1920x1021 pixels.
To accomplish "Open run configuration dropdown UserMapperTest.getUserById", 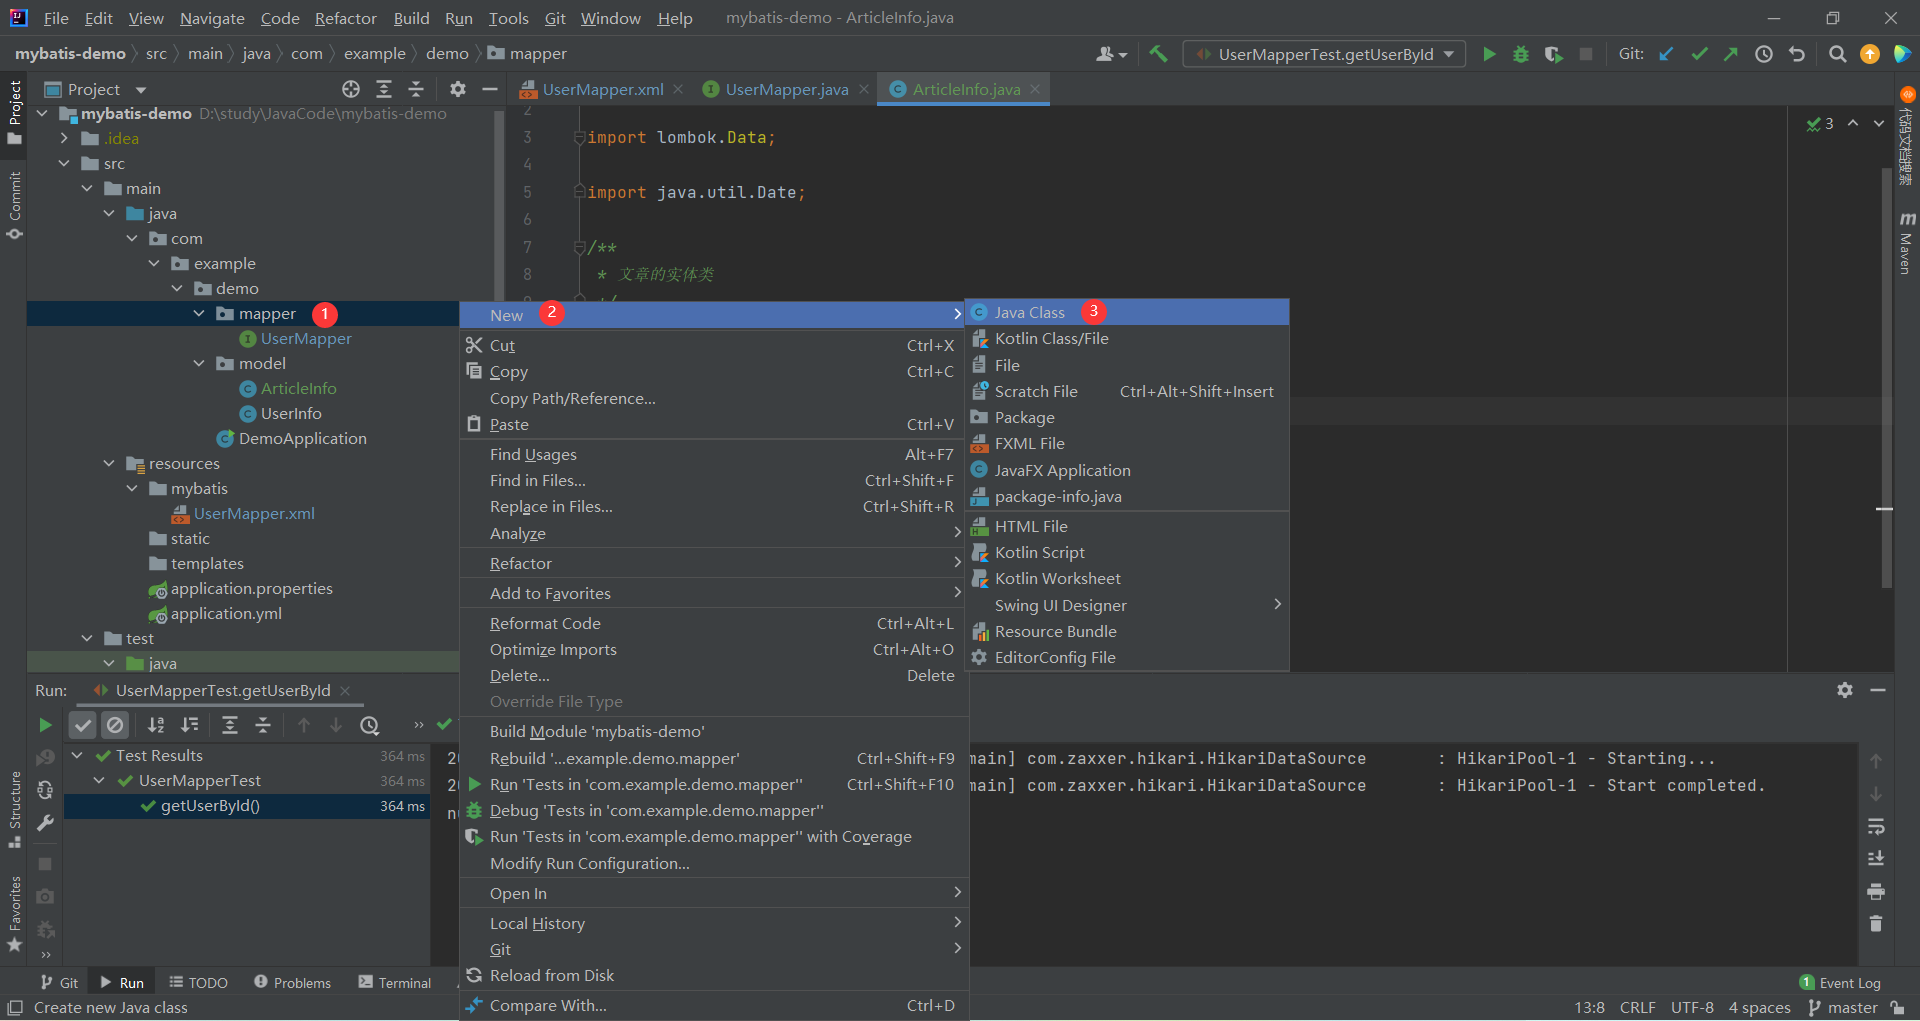I will tap(1325, 54).
